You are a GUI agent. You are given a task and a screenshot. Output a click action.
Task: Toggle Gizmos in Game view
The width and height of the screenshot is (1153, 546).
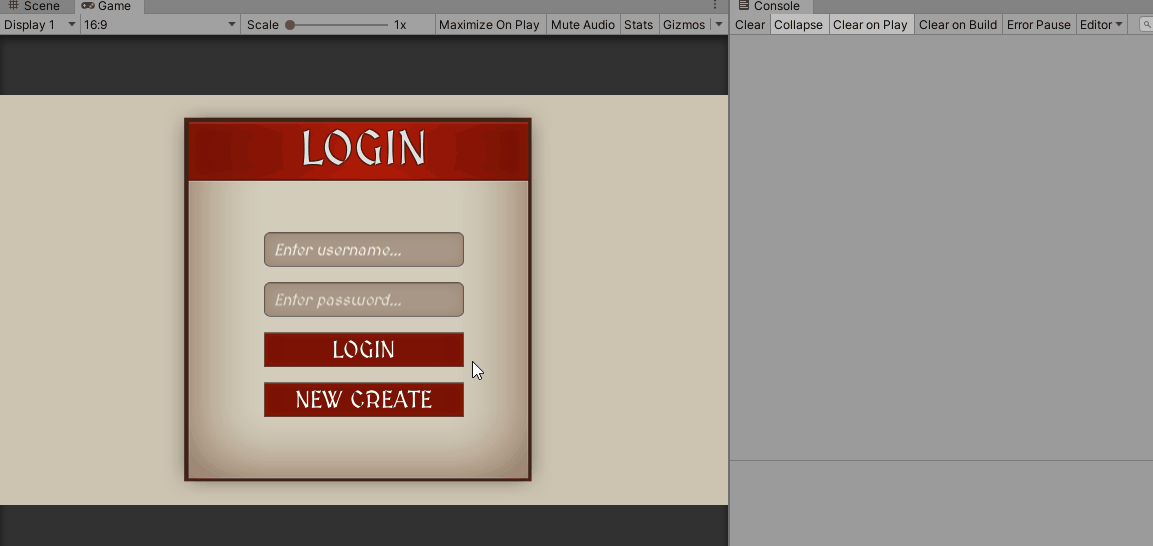click(684, 24)
